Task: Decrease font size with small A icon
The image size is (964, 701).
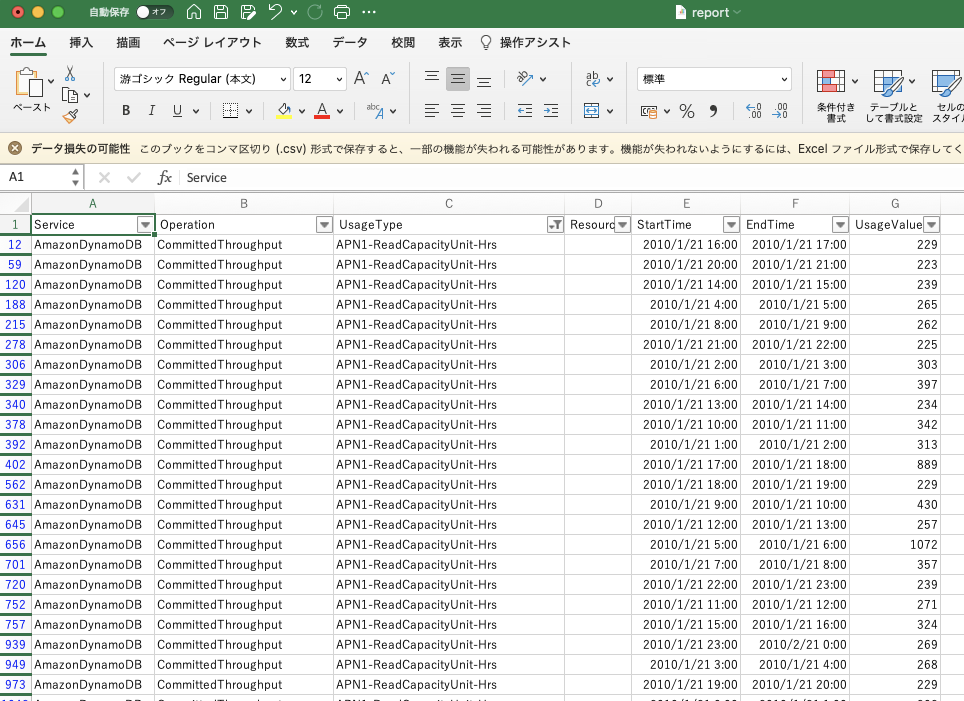Action: point(388,79)
